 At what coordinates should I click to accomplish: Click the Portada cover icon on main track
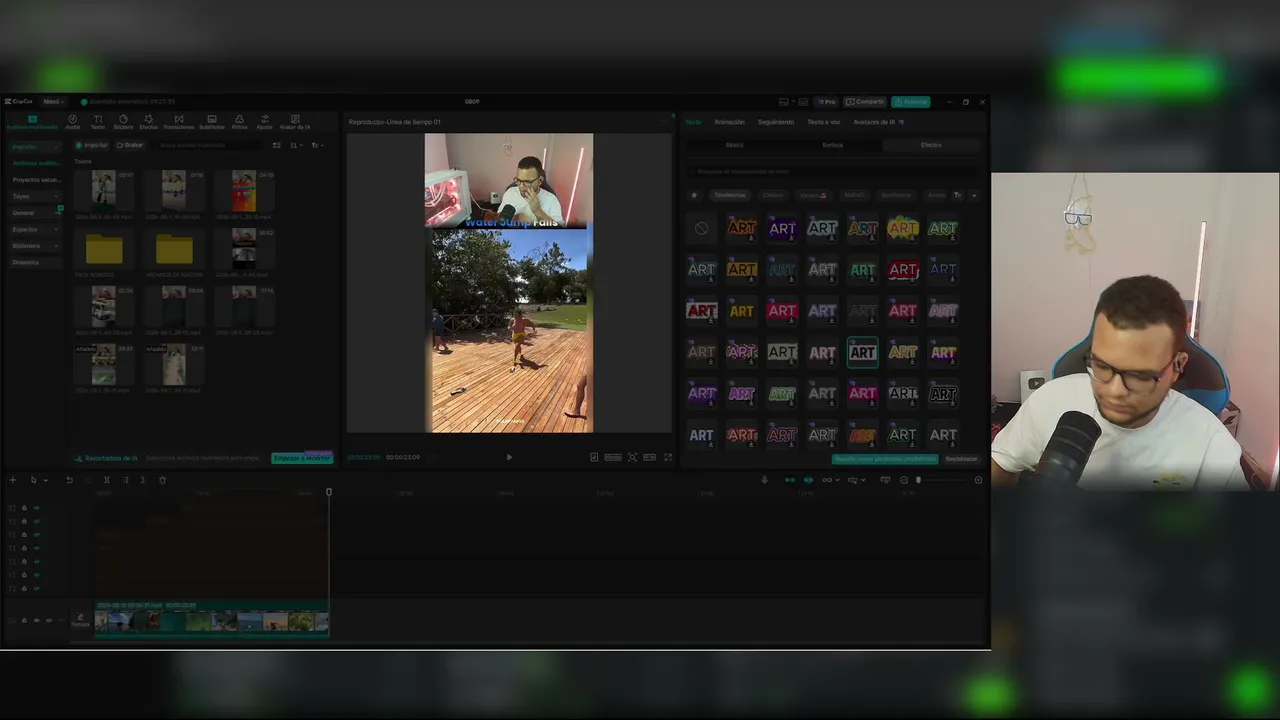(x=80, y=620)
